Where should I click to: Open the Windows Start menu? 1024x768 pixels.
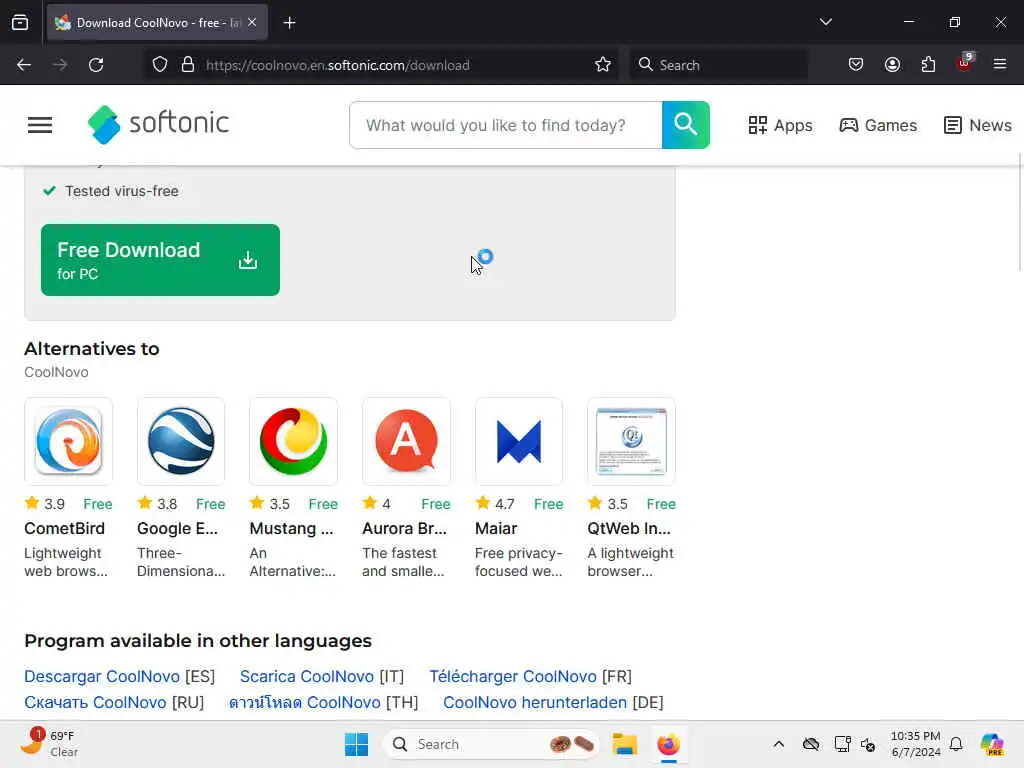(357, 744)
